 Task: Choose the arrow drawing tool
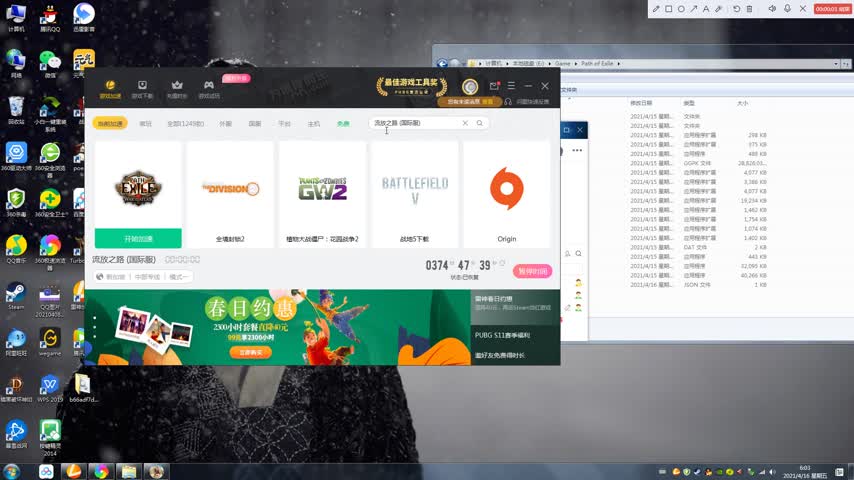click(694, 9)
